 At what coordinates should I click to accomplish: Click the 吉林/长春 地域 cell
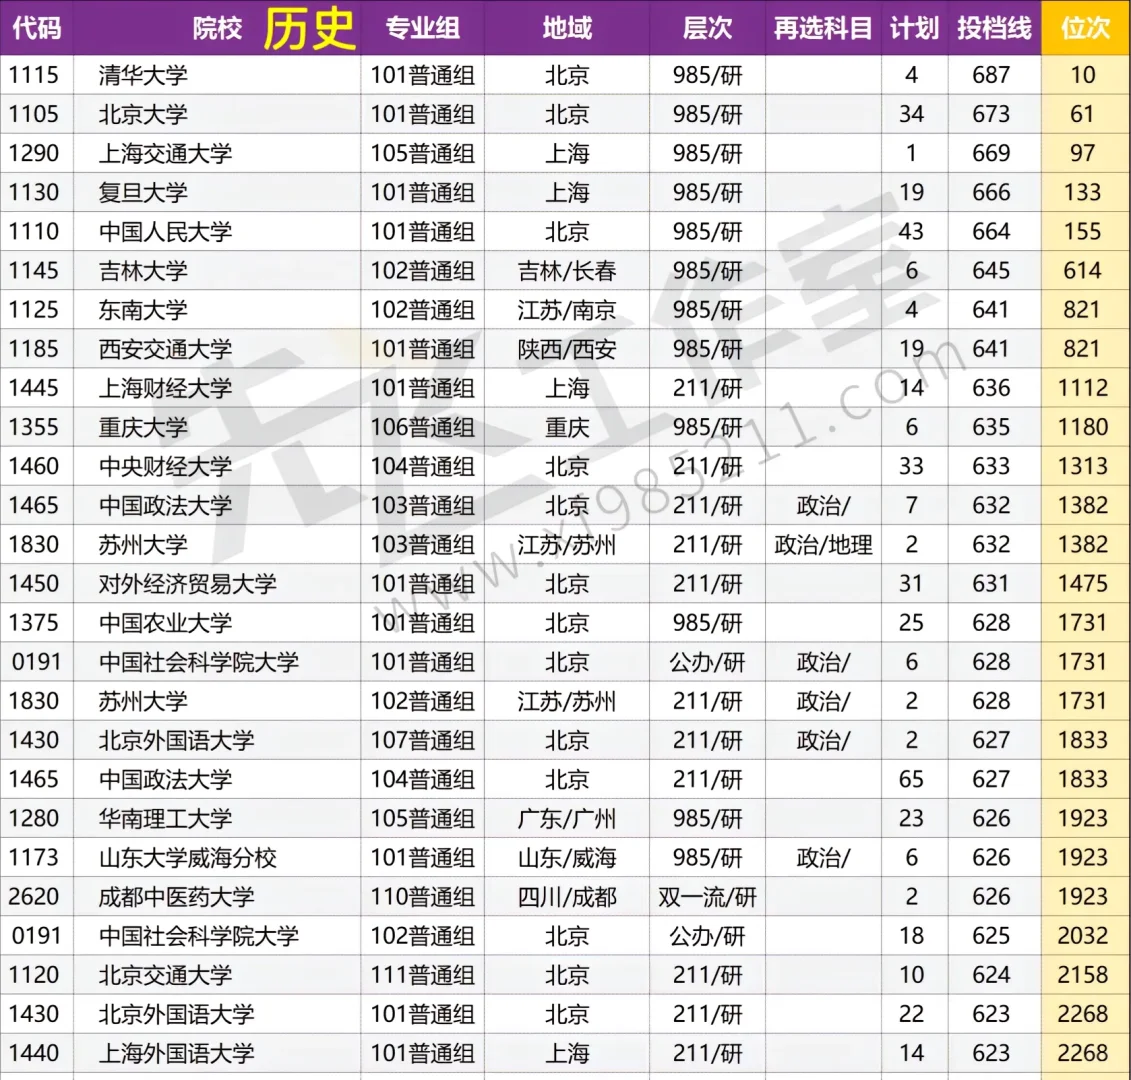coord(567,270)
